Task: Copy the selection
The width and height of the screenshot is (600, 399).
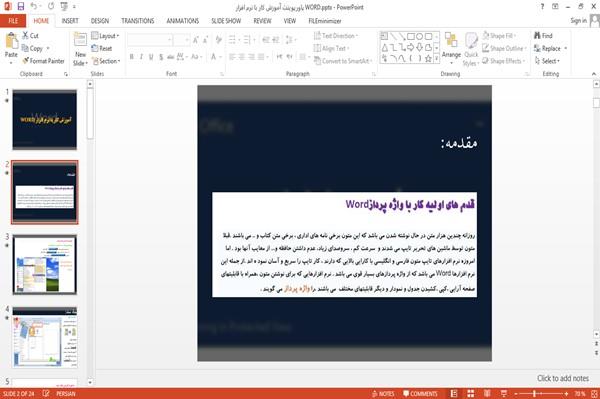Action: click(33, 48)
